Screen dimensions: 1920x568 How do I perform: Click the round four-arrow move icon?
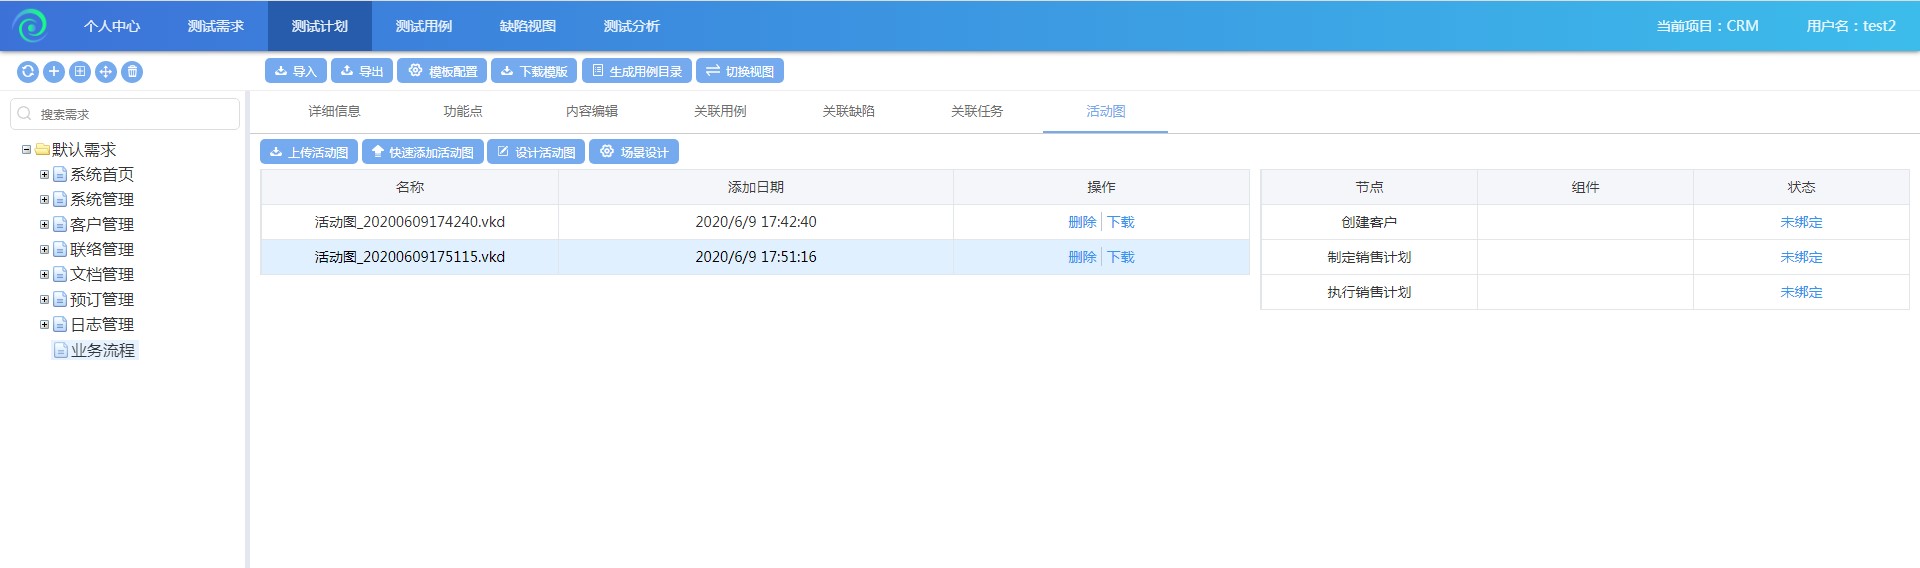[x=106, y=72]
